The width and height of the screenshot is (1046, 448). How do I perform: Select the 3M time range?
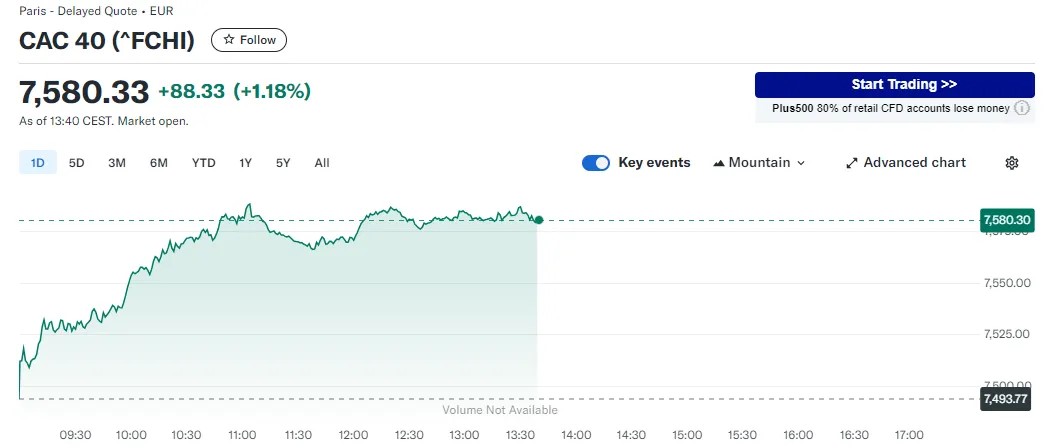tap(117, 163)
